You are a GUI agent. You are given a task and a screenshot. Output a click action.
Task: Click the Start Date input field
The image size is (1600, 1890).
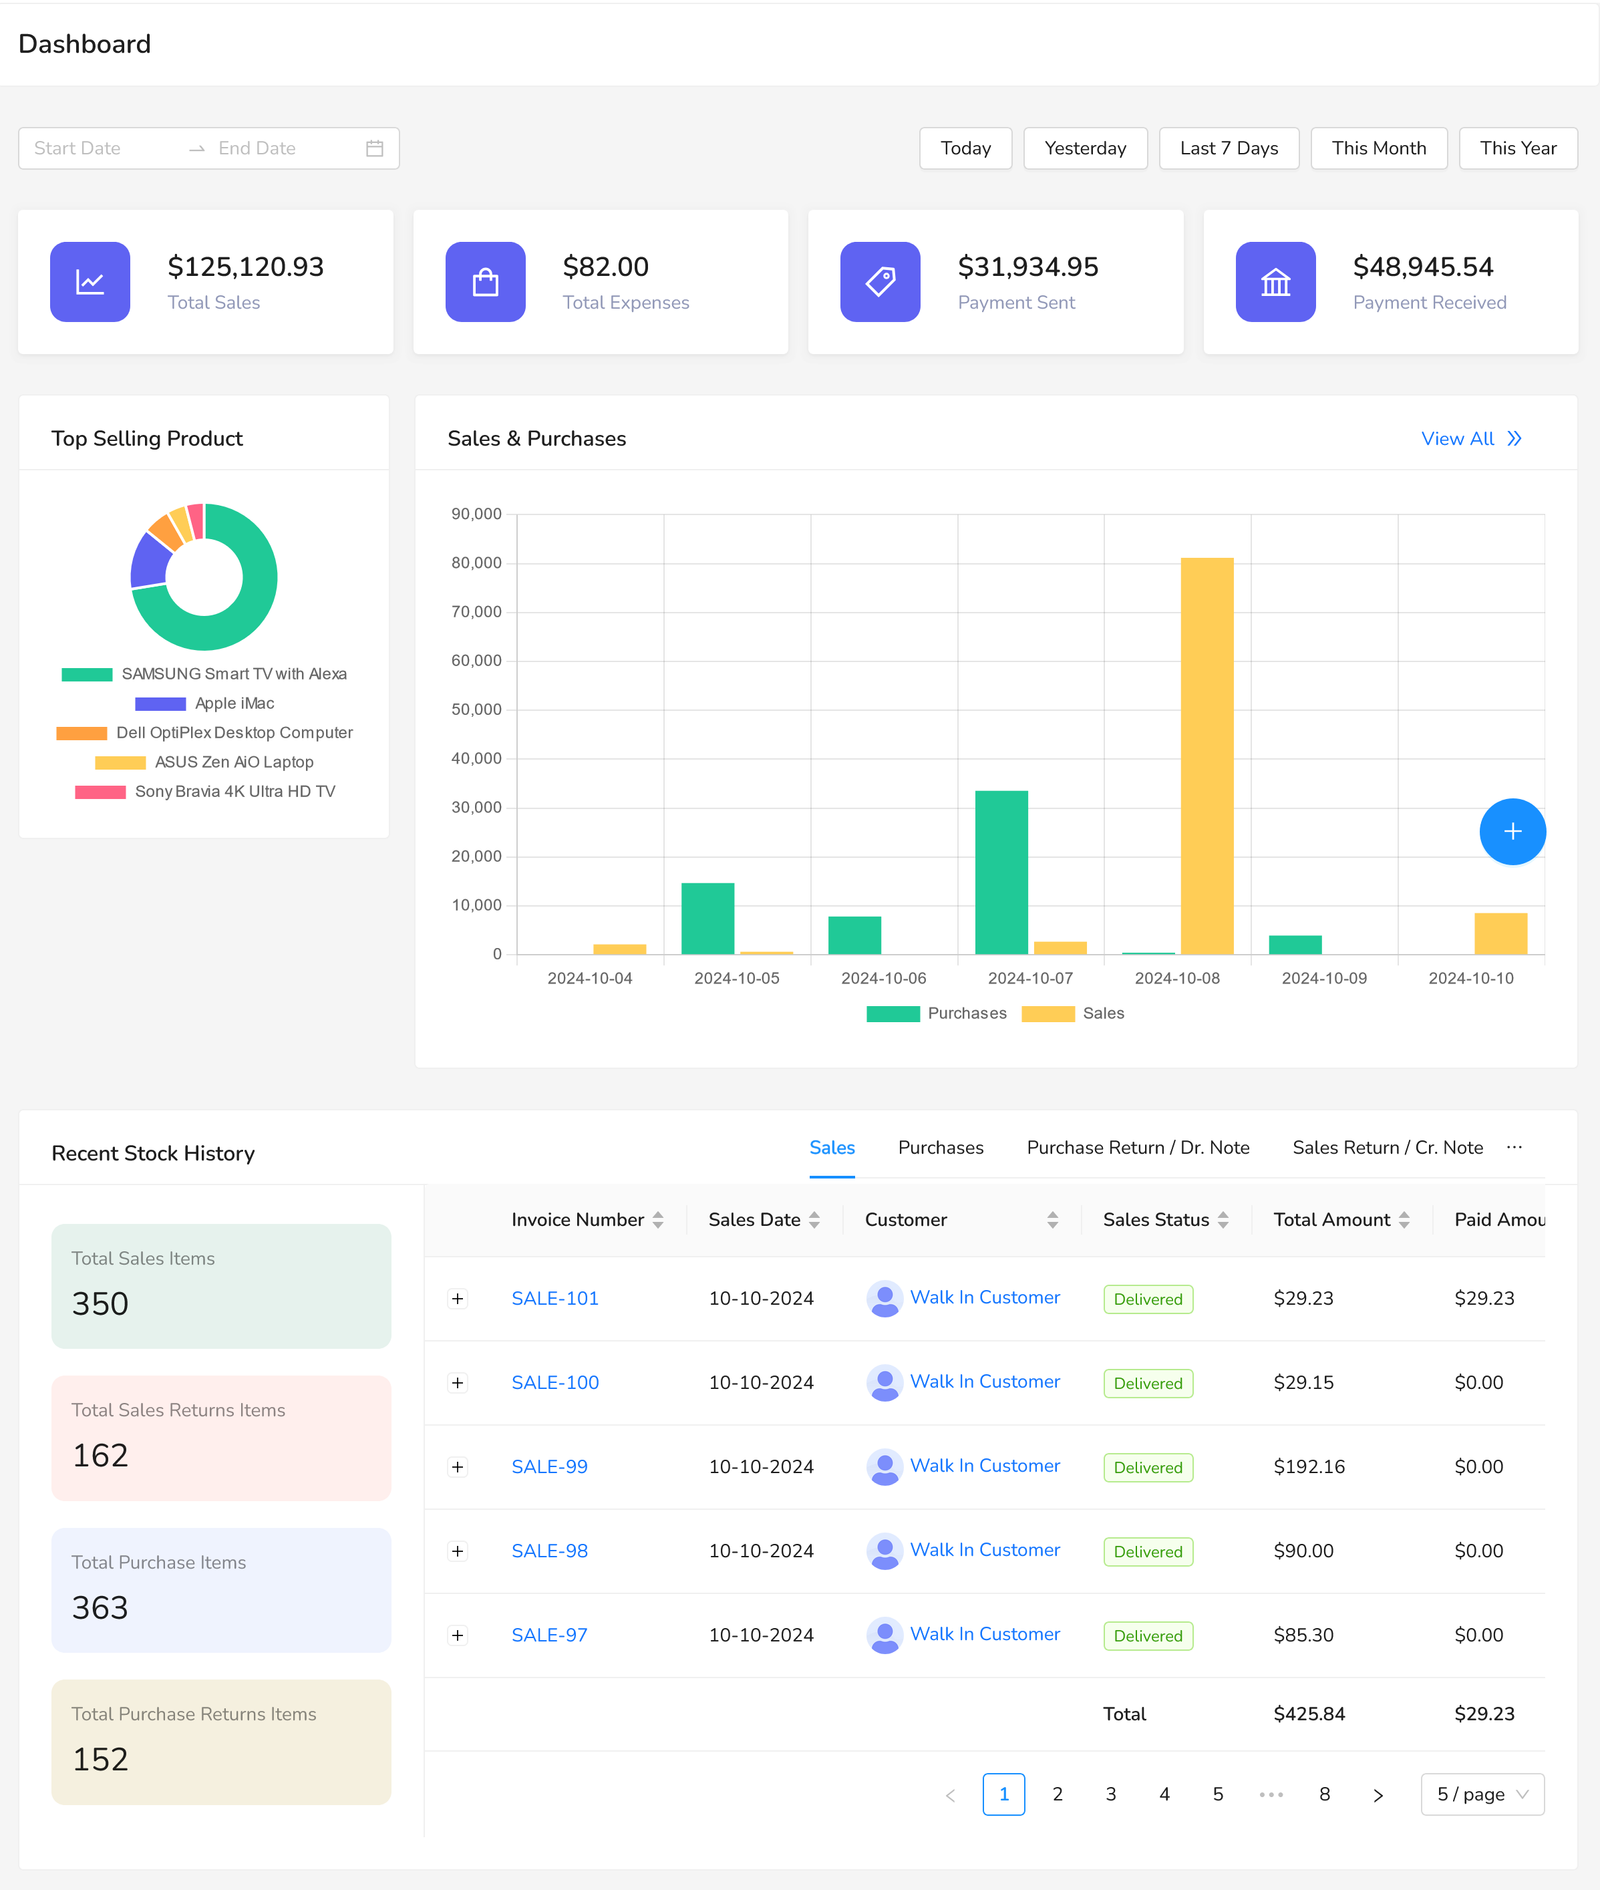point(100,148)
